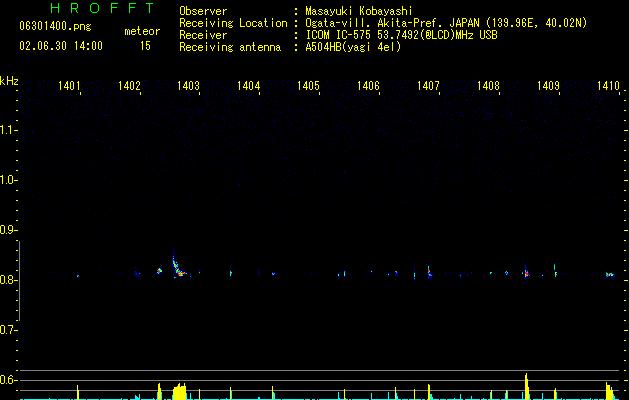This screenshot has height=400, width=629.
Task: Click the 0.6 kHz axis label
Action: [x=9, y=380]
